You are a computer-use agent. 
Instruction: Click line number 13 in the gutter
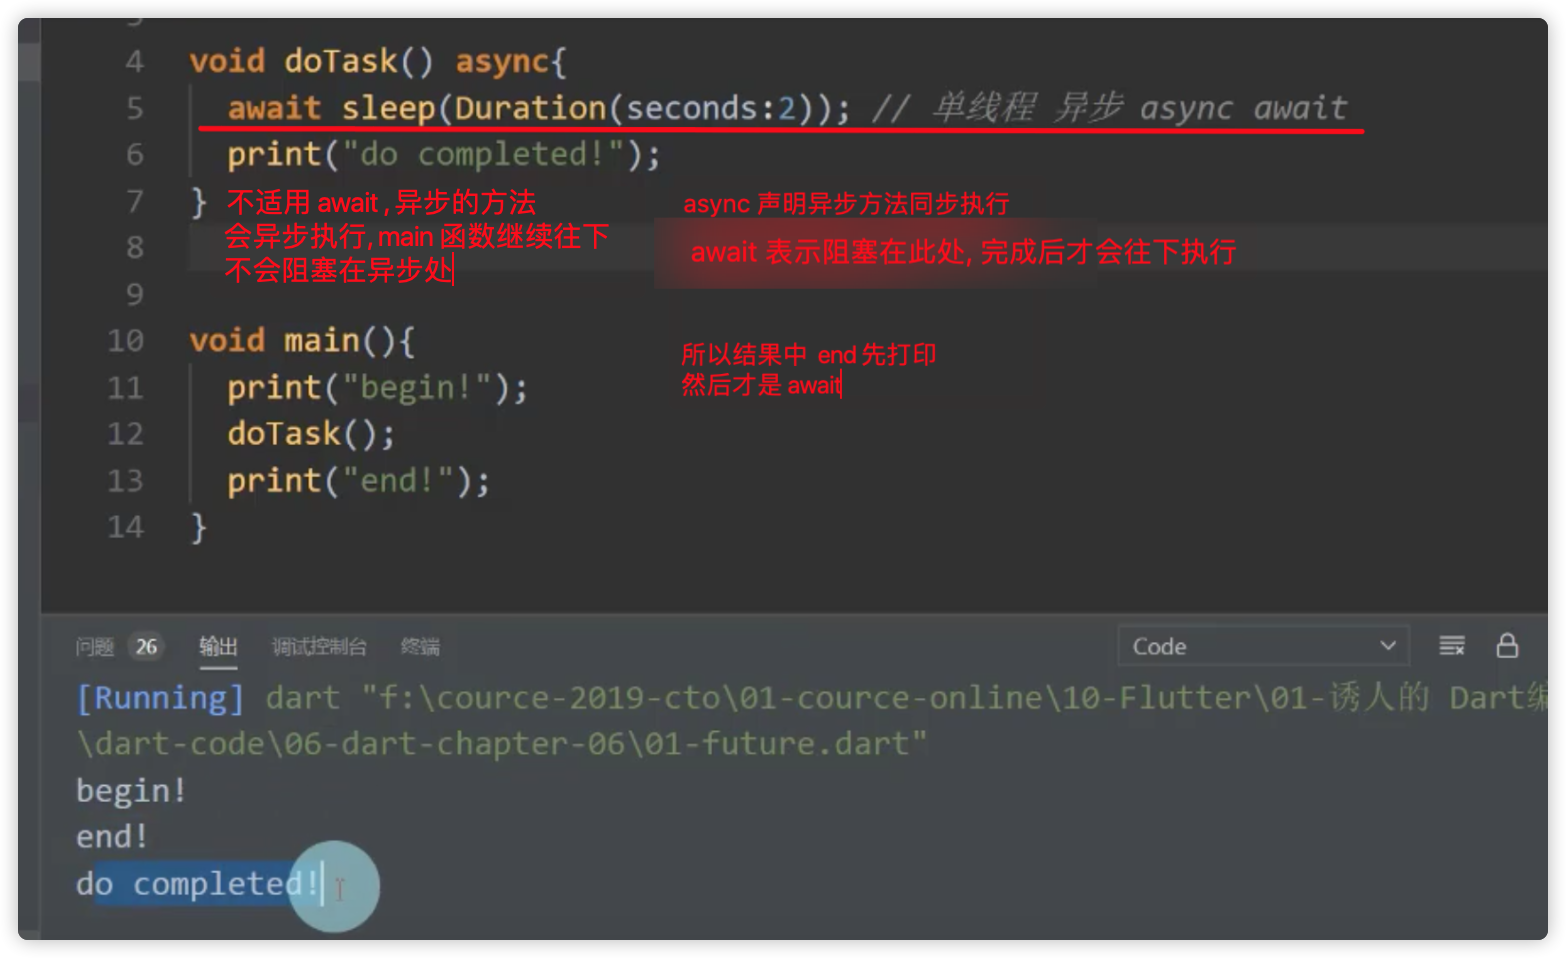(x=126, y=481)
